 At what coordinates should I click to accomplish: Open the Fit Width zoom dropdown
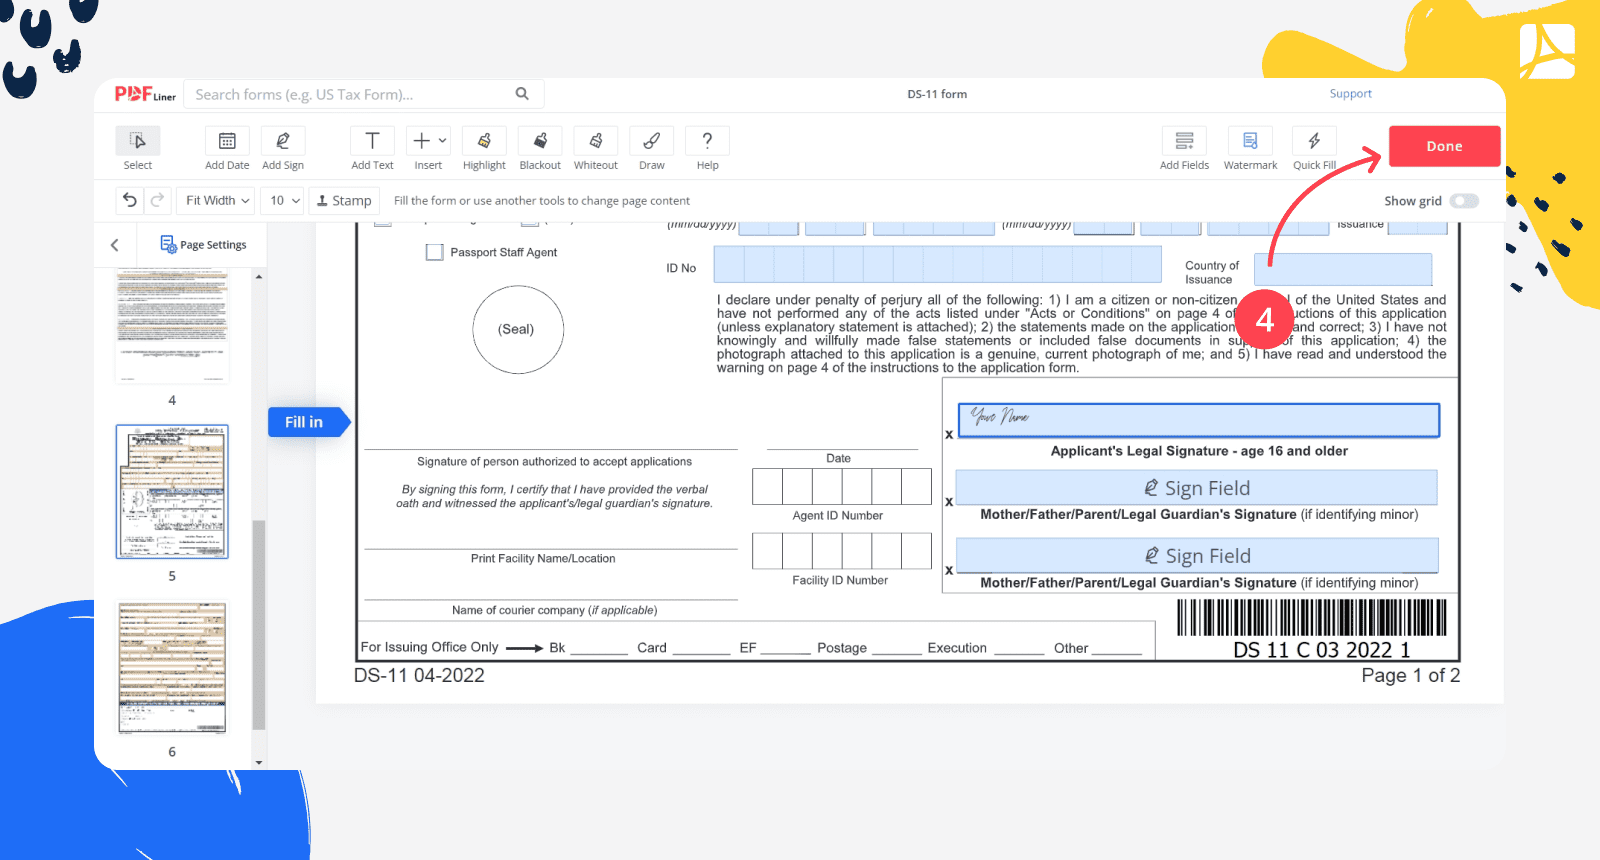217,200
